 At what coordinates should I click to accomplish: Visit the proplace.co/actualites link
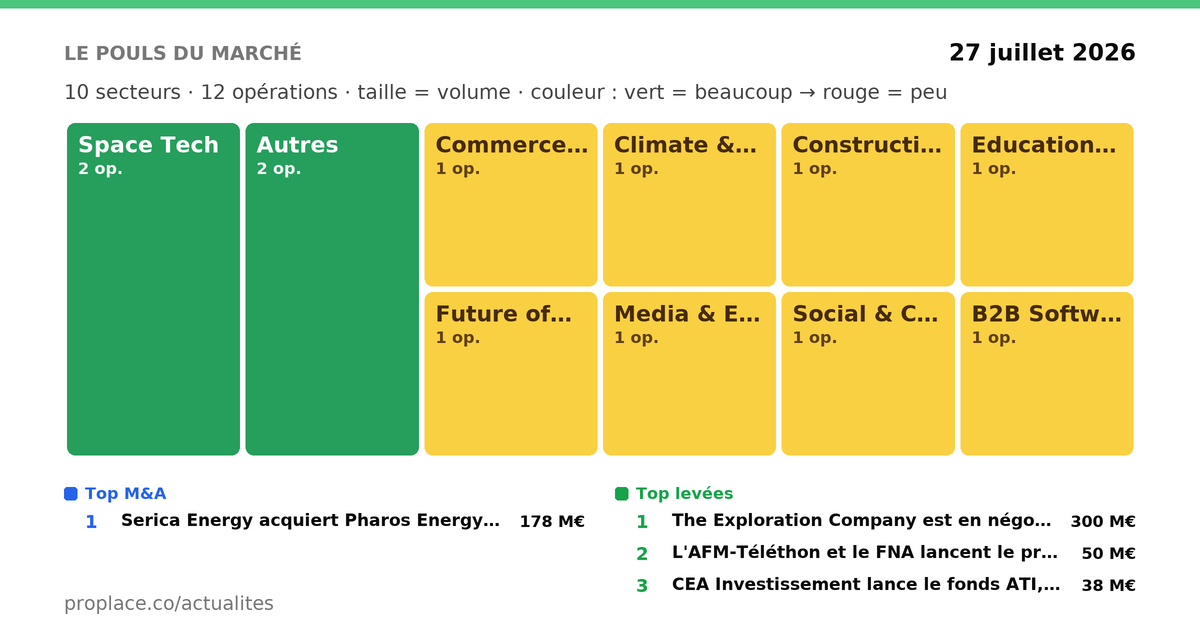tap(169, 604)
